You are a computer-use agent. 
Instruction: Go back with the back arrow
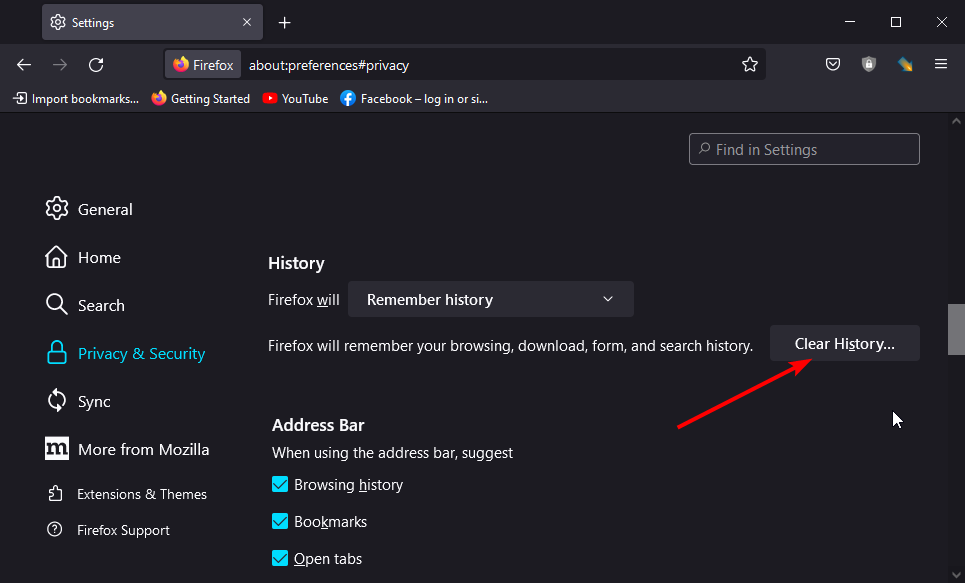click(x=24, y=65)
